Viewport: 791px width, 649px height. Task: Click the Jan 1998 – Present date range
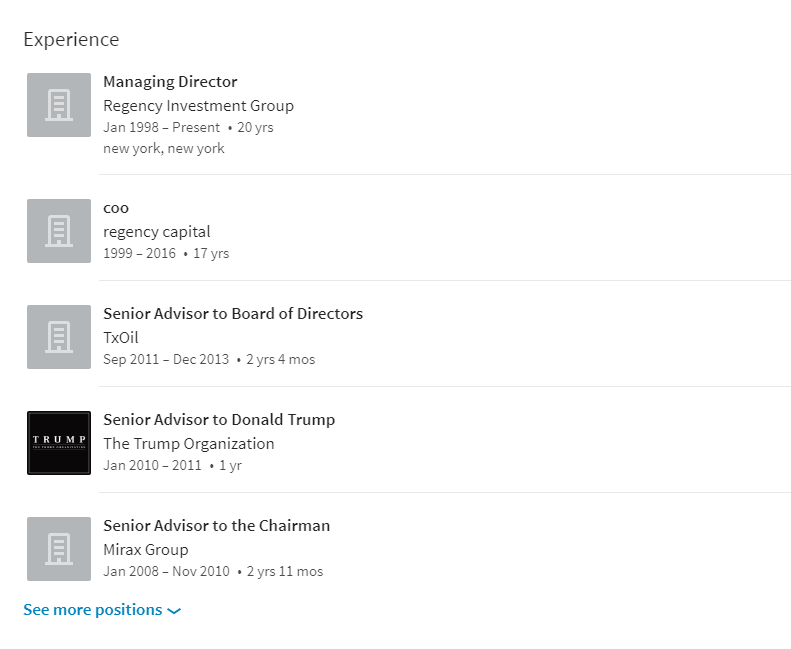pos(161,128)
